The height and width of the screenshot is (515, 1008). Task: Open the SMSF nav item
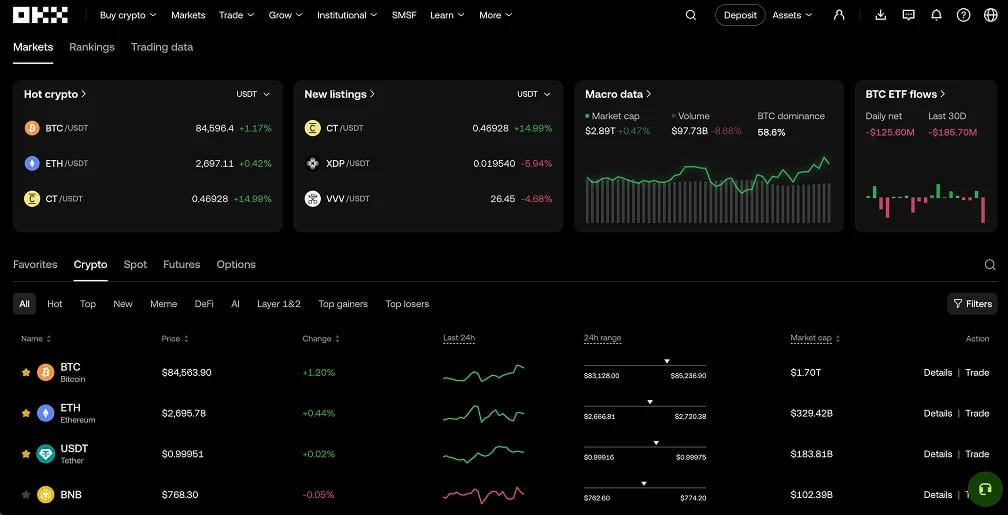coord(404,15)
